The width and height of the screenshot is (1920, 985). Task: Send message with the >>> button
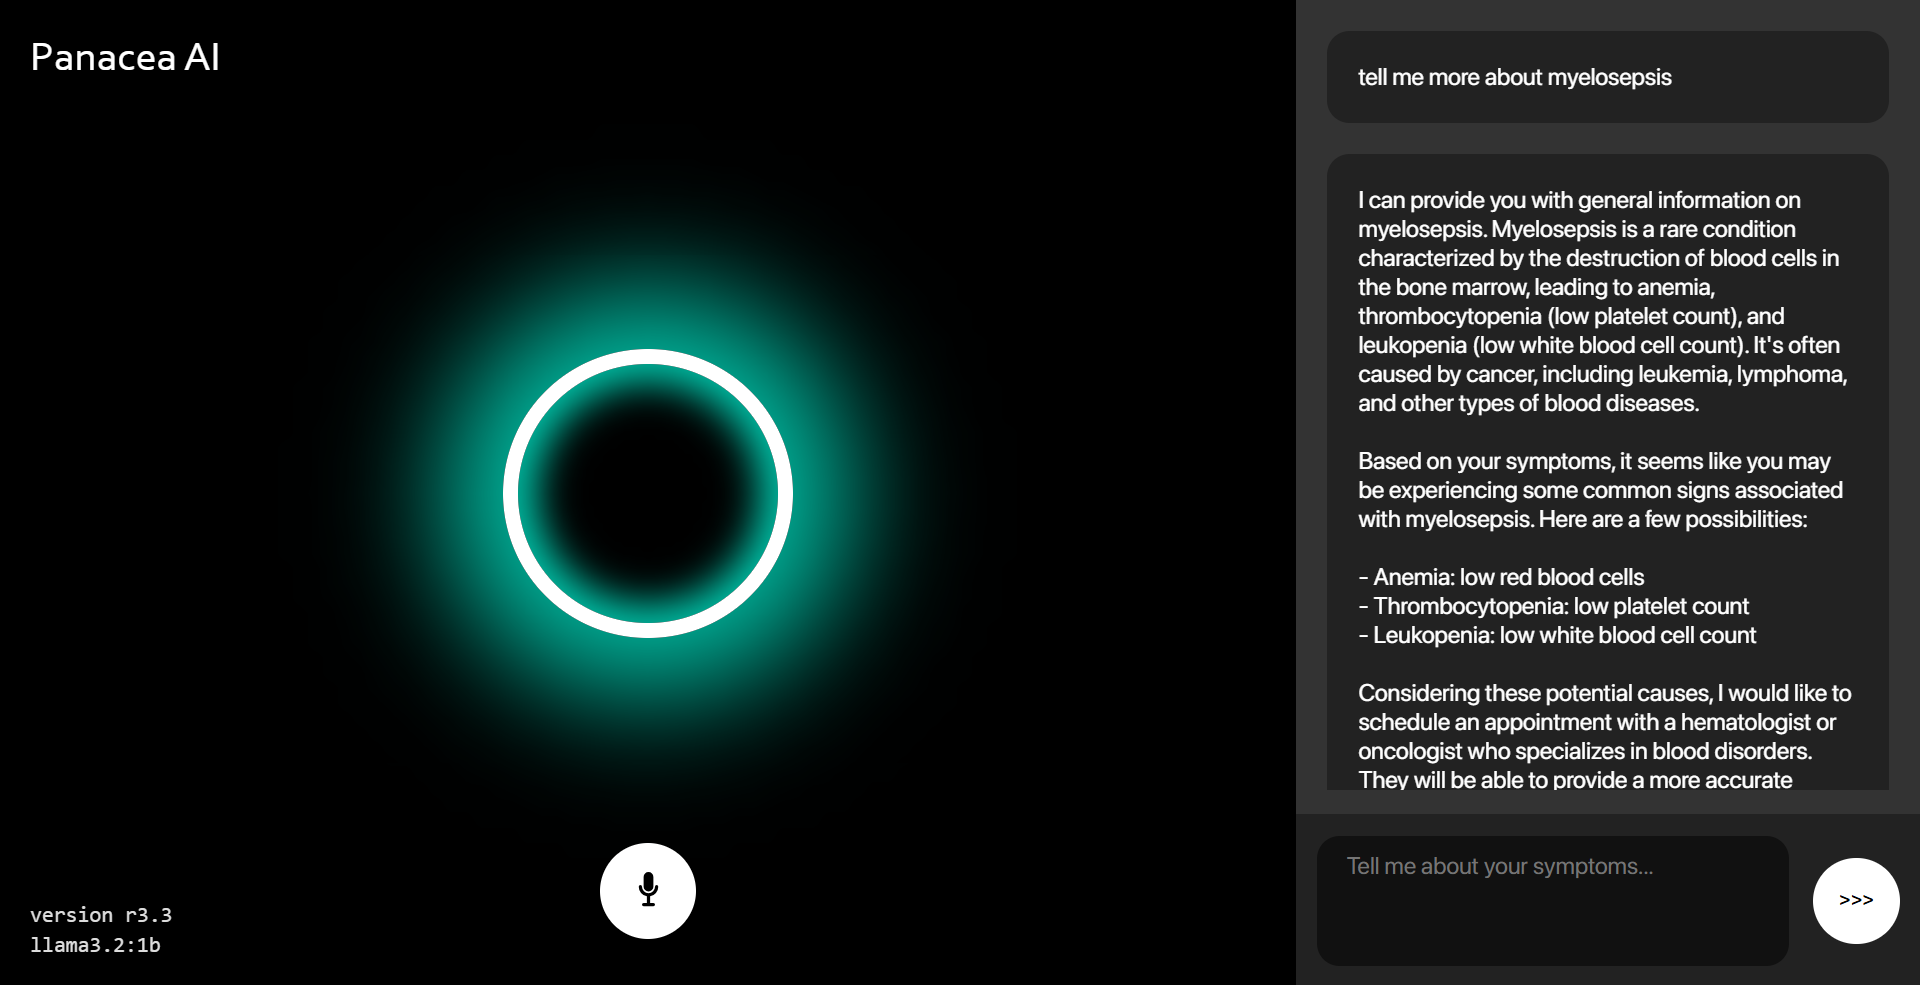(1856, 900)
